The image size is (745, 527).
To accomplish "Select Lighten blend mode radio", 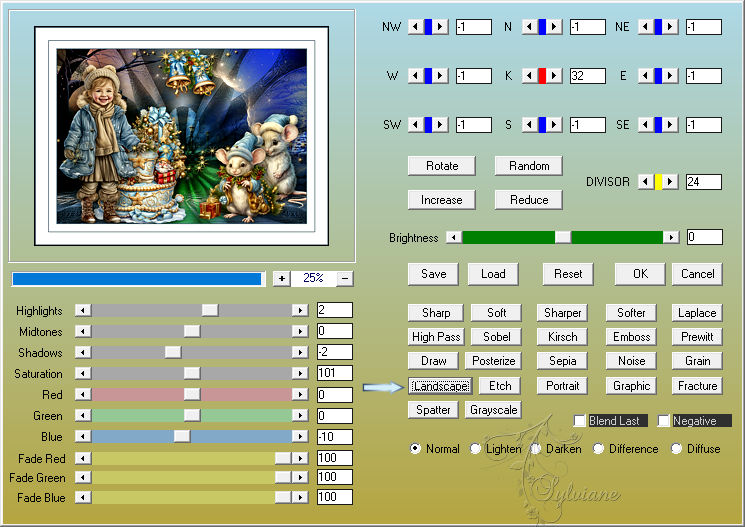I will (475, 449).
